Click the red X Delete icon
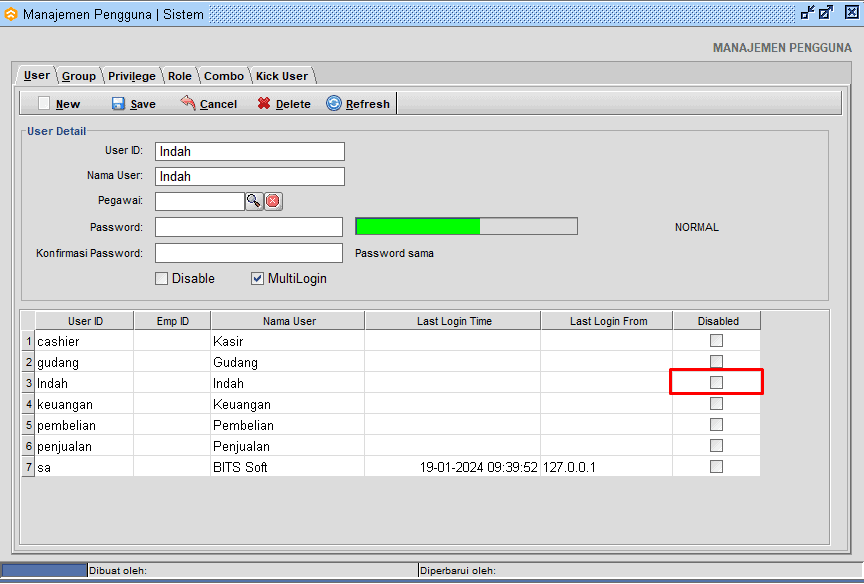Screen dimensions: 864x584 point(264,104)
